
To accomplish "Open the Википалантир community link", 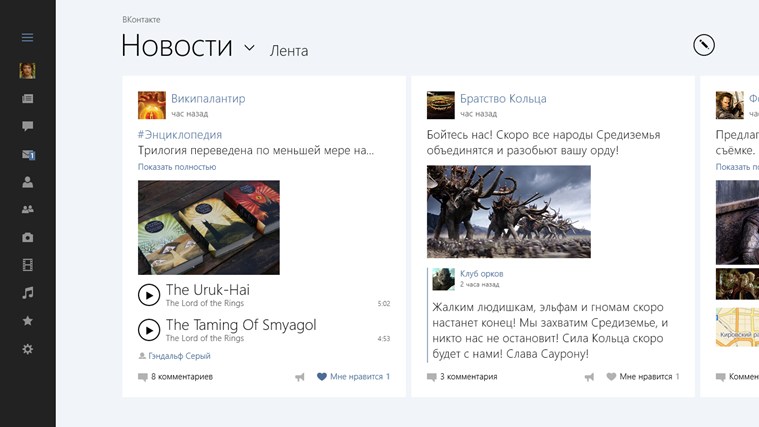I will 208,98.
